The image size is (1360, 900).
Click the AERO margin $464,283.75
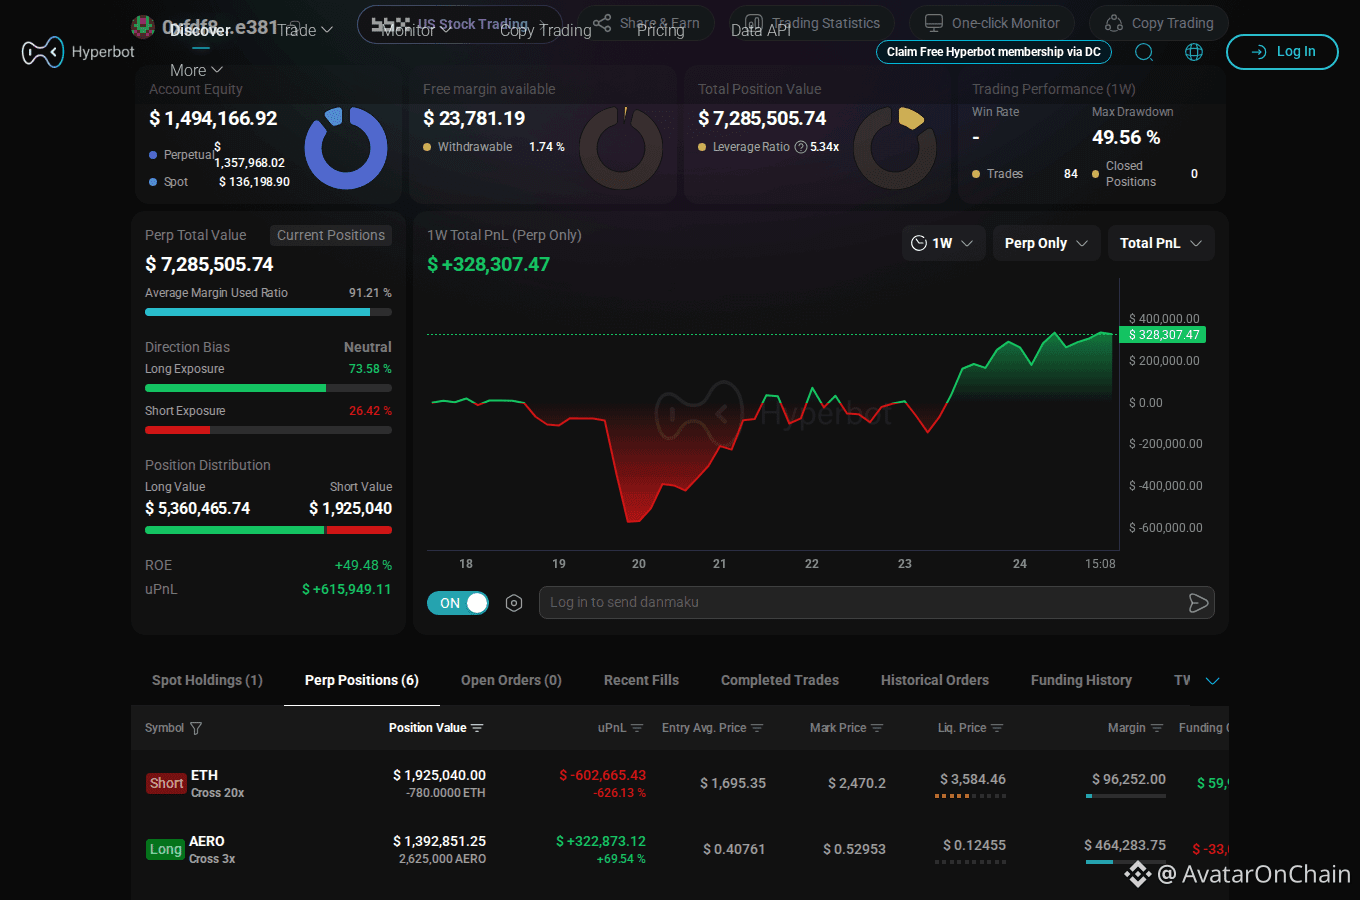pos(1125,845)
